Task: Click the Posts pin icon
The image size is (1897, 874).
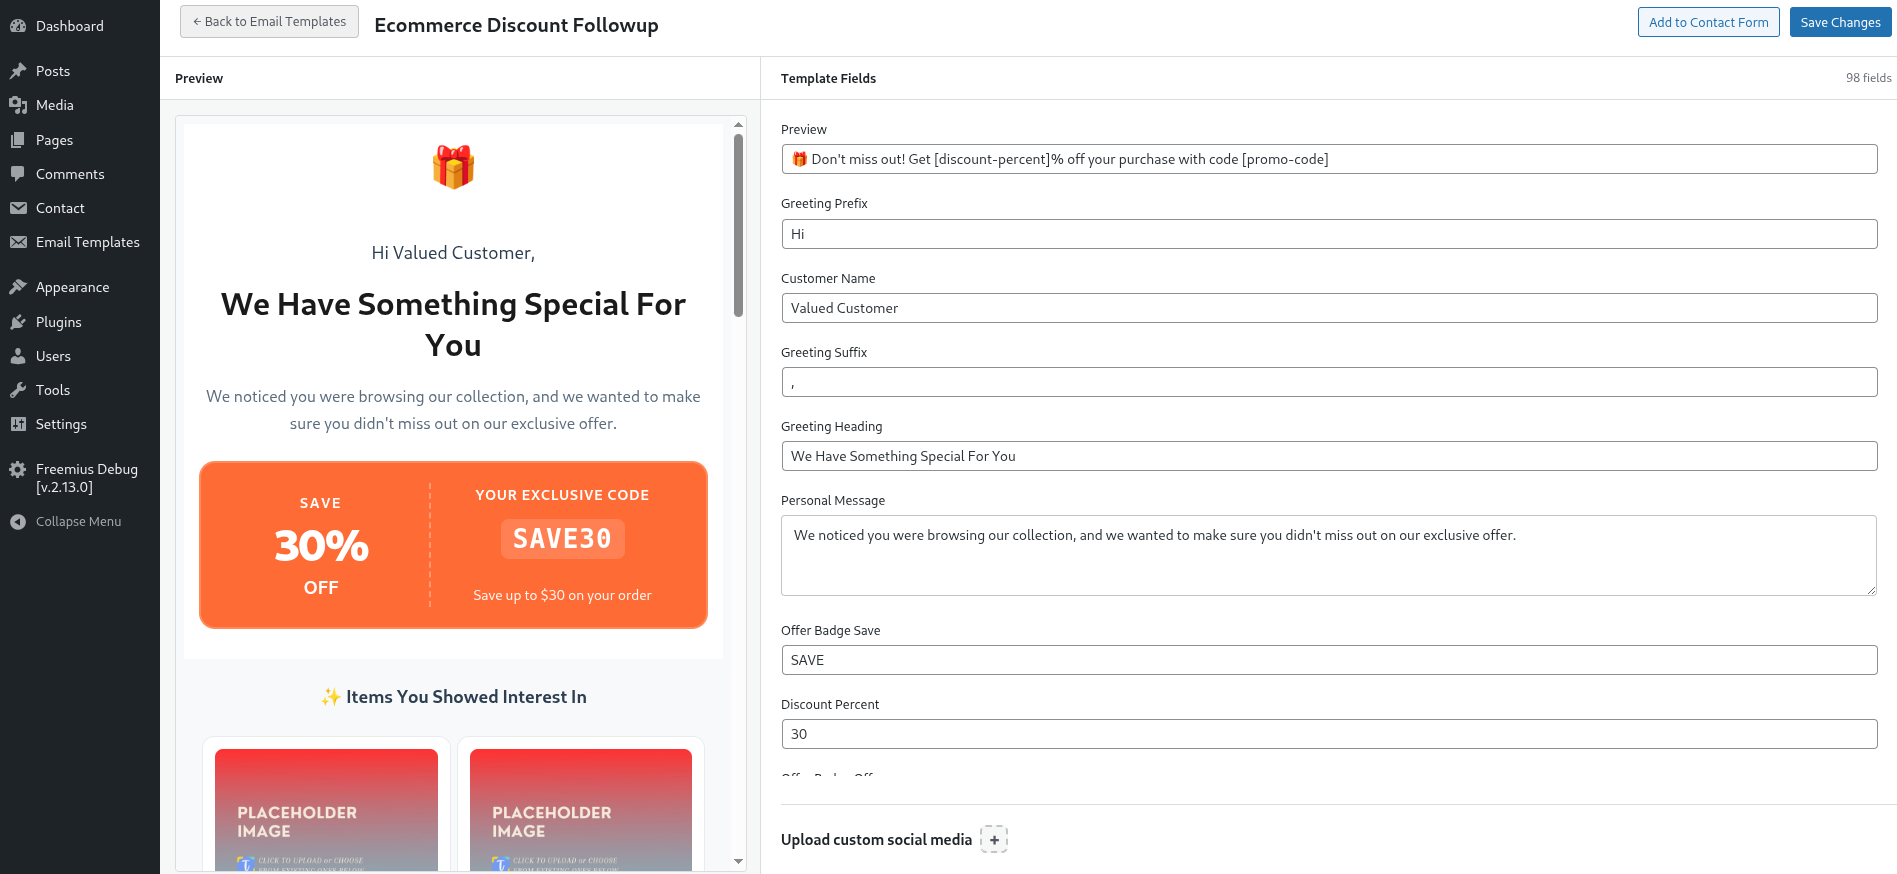Action: tap(18, 71)
